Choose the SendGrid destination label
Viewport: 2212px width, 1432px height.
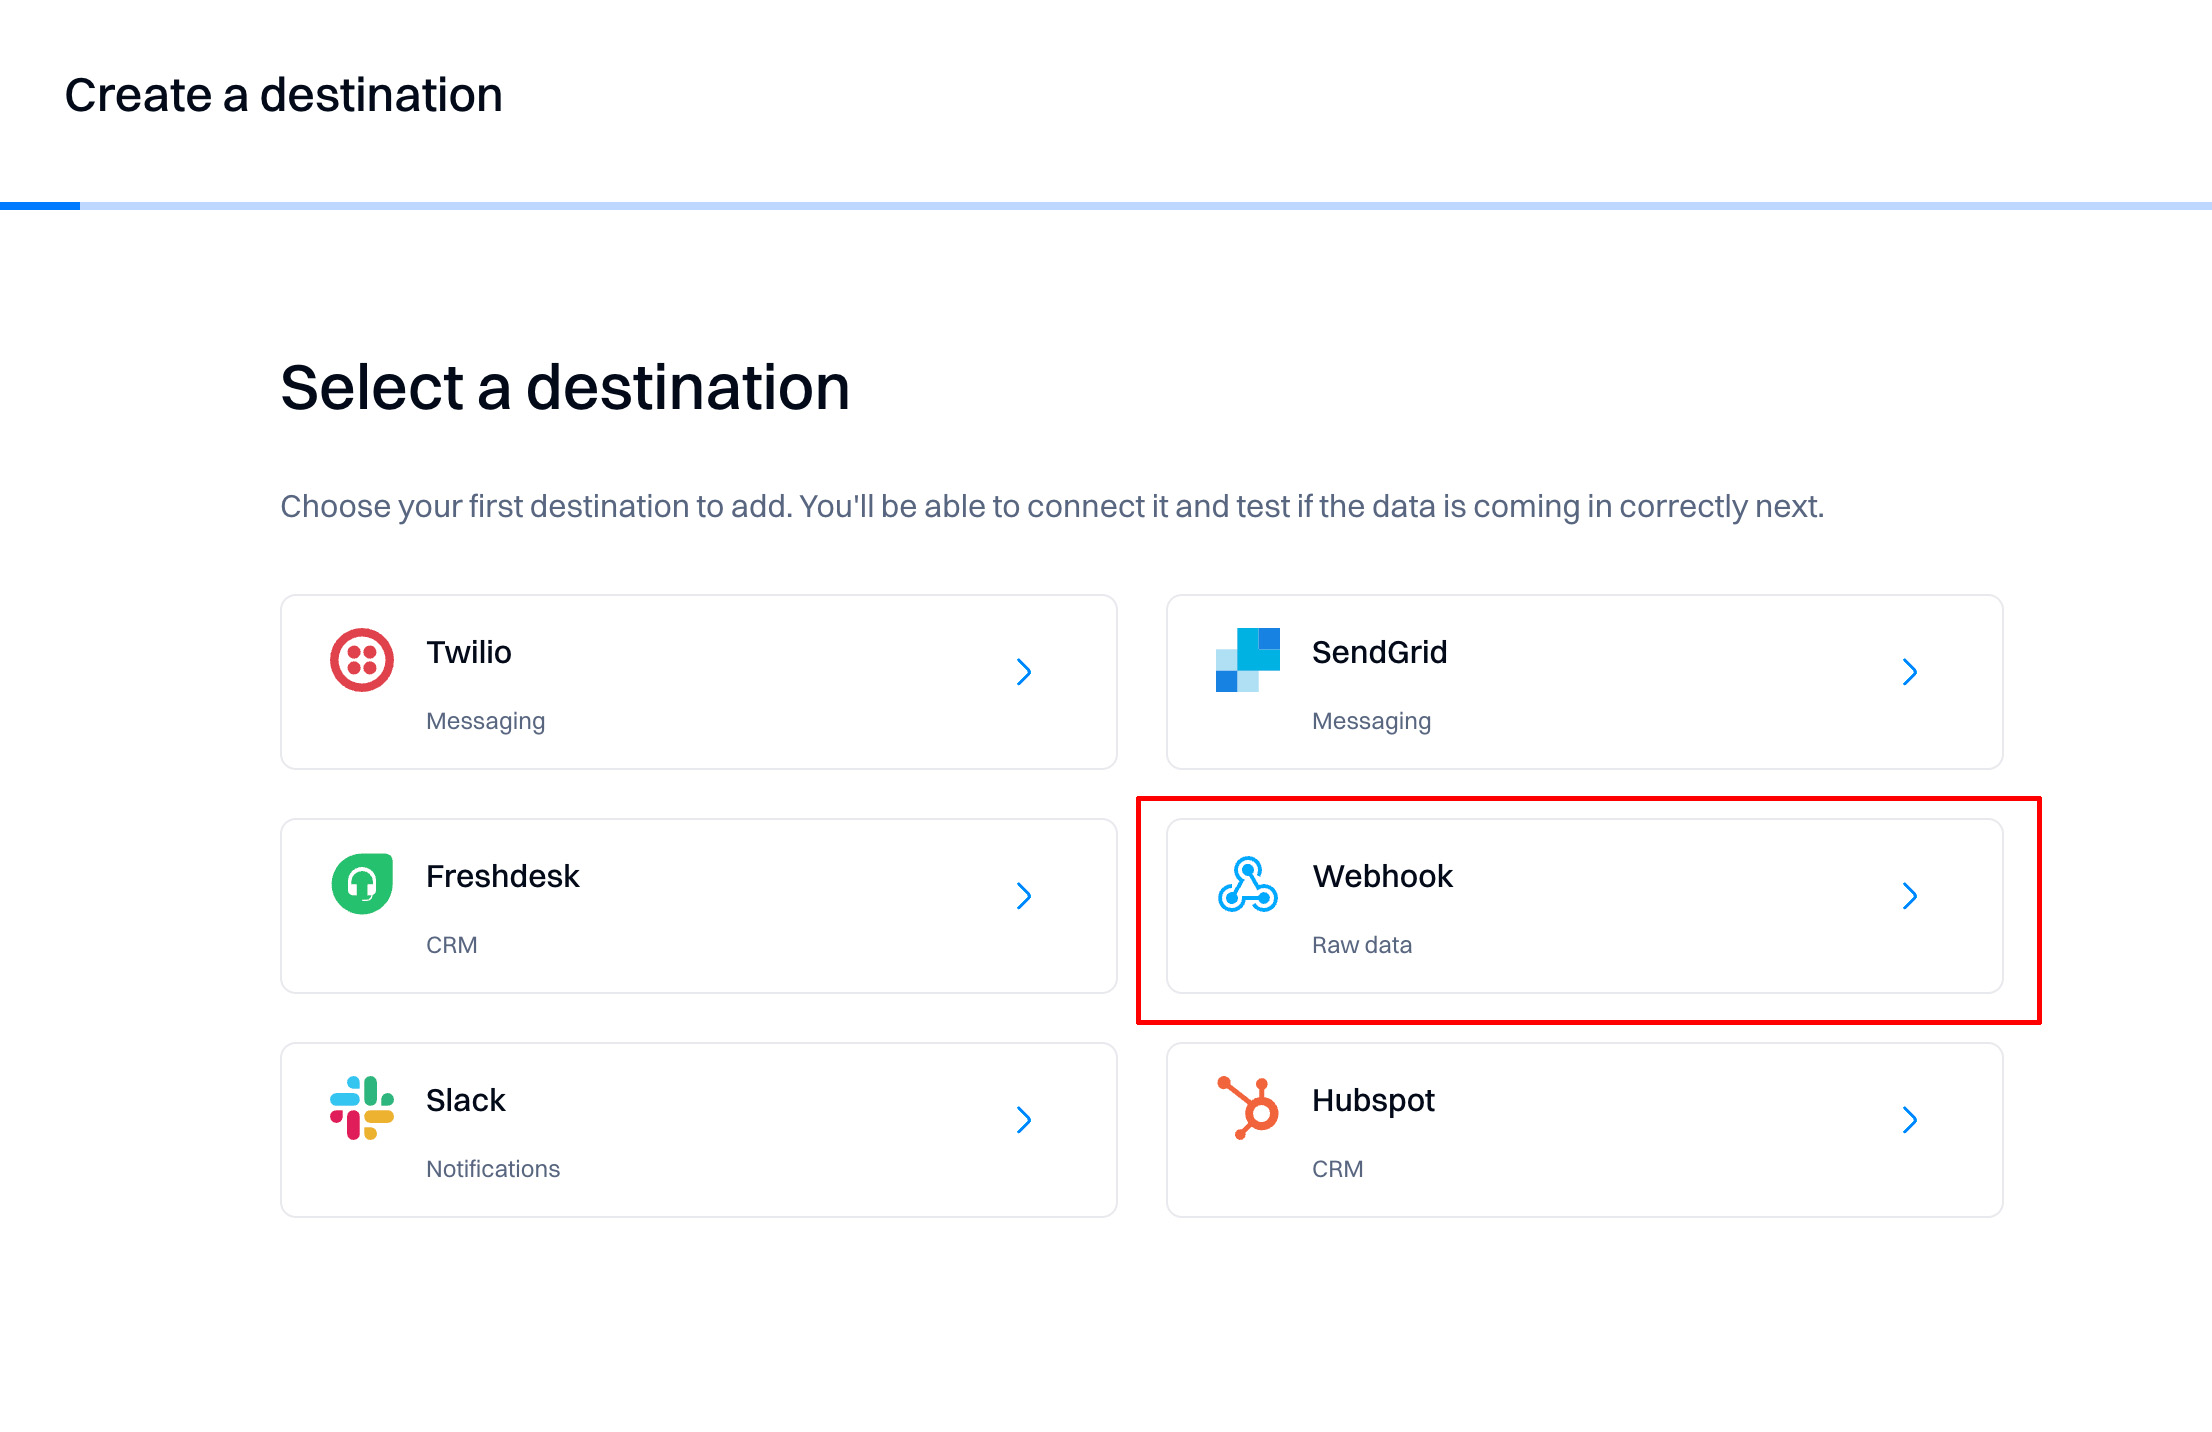click(x=1379, y=652)
